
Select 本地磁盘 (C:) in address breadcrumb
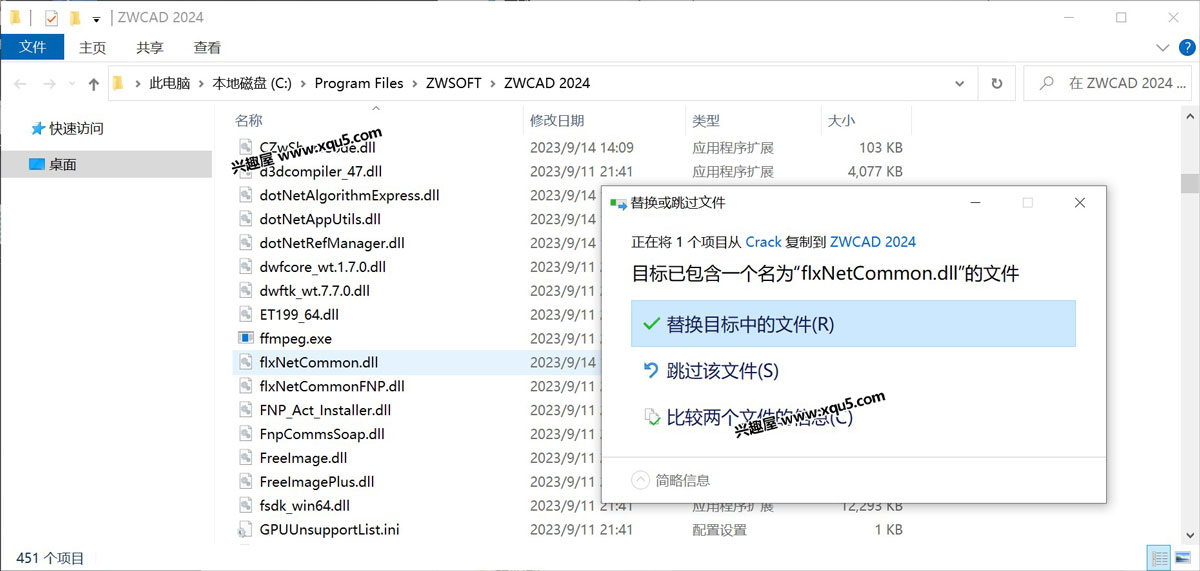tap(252, 84)
